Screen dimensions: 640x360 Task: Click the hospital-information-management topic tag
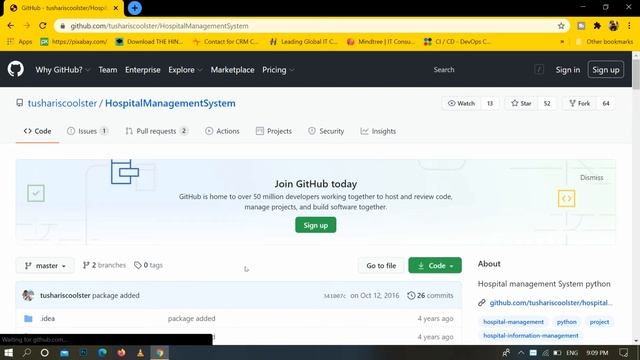click(x=531, y=336)
